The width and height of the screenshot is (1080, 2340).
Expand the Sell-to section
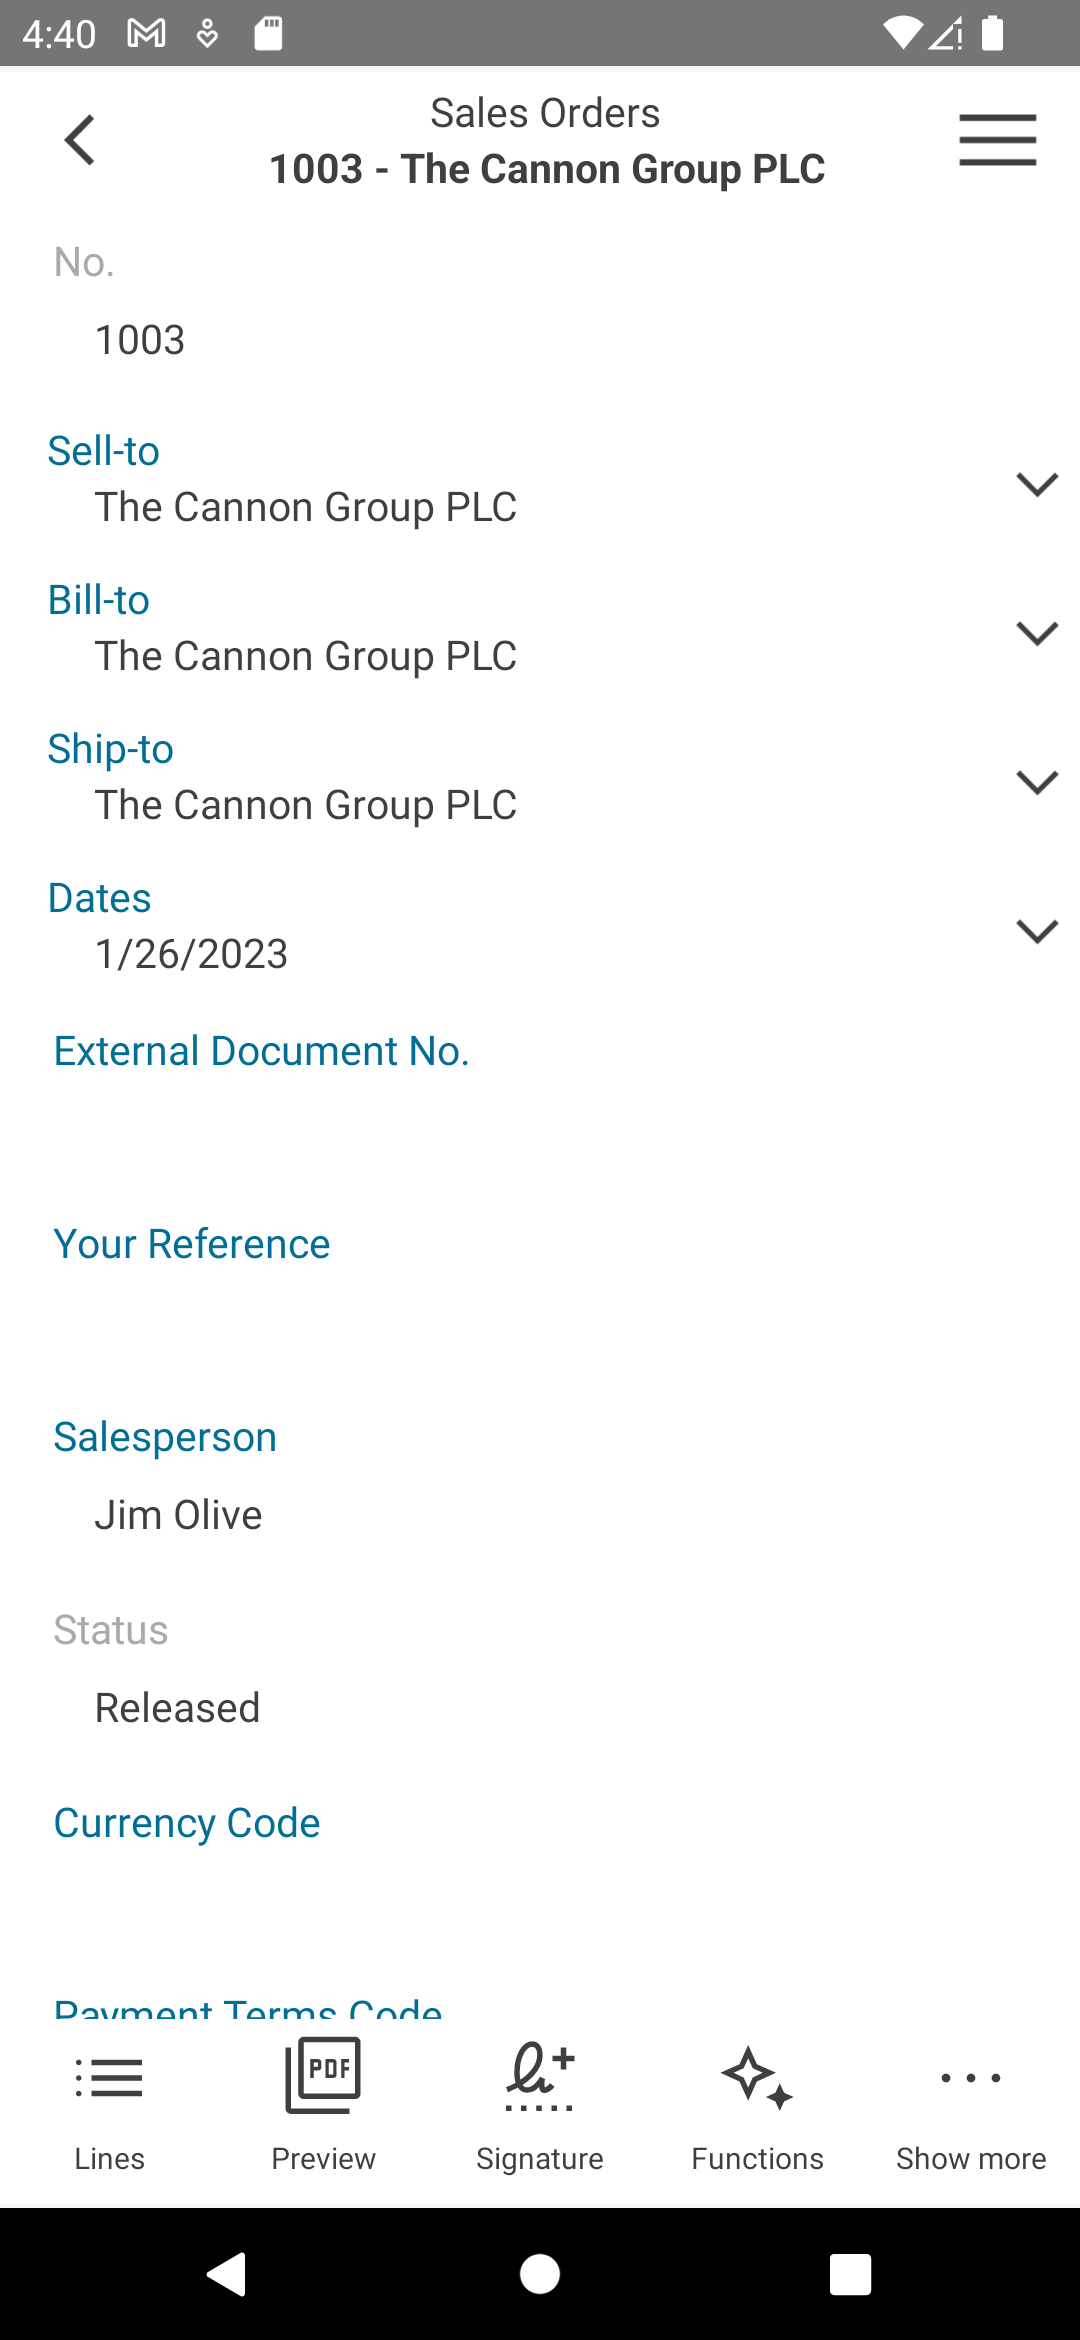coord(1037,484)
